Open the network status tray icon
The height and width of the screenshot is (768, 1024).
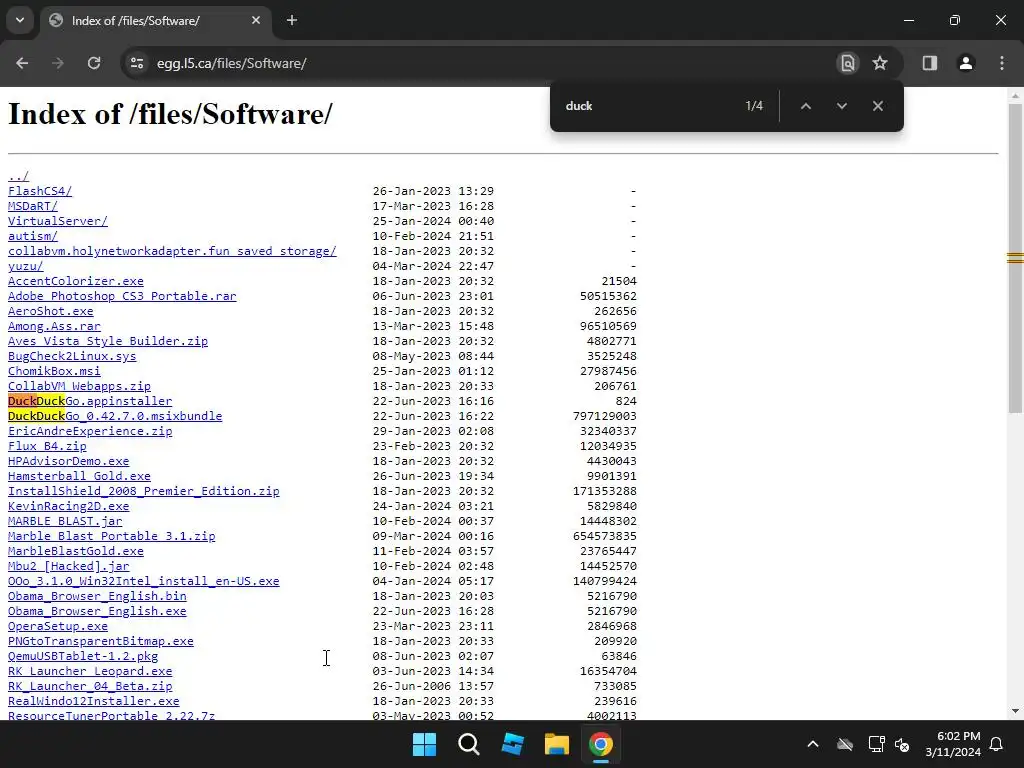(876, 744)
